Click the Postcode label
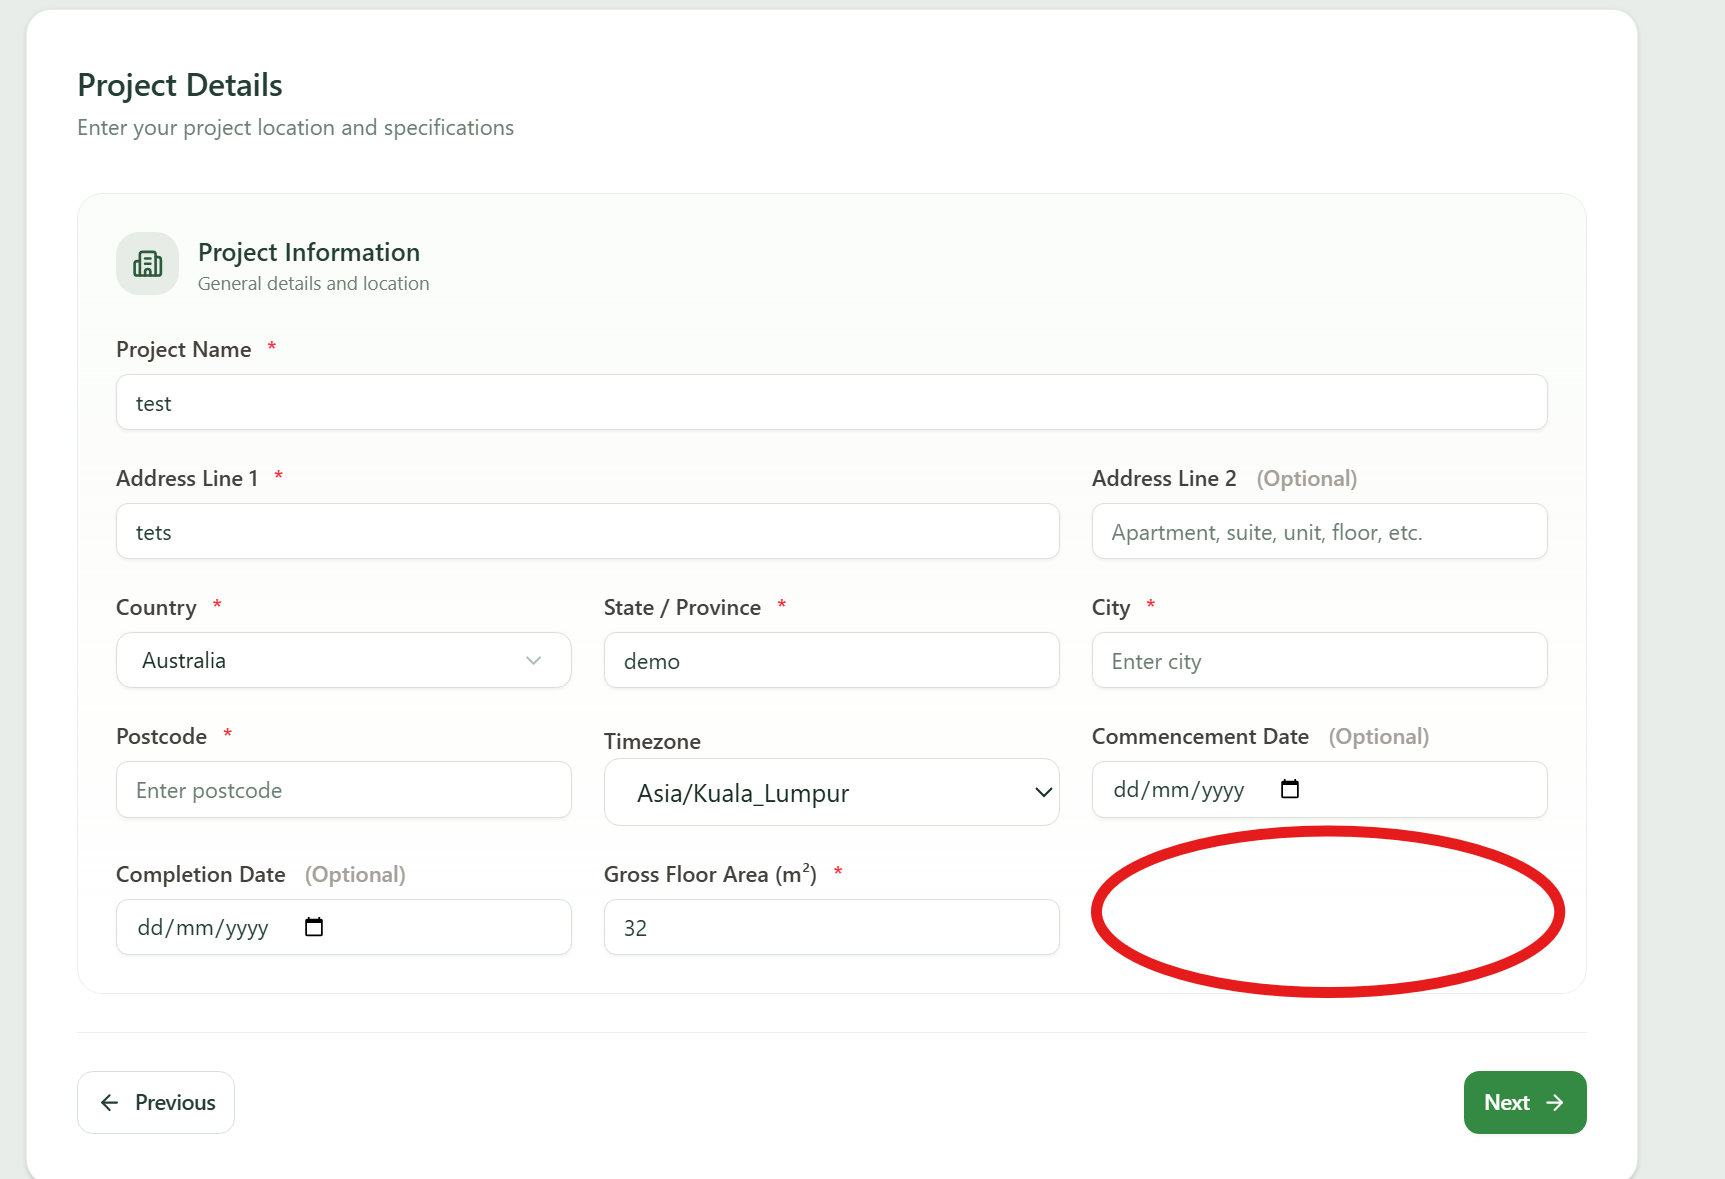1725x1179 pixels. [x=161, y=737]
